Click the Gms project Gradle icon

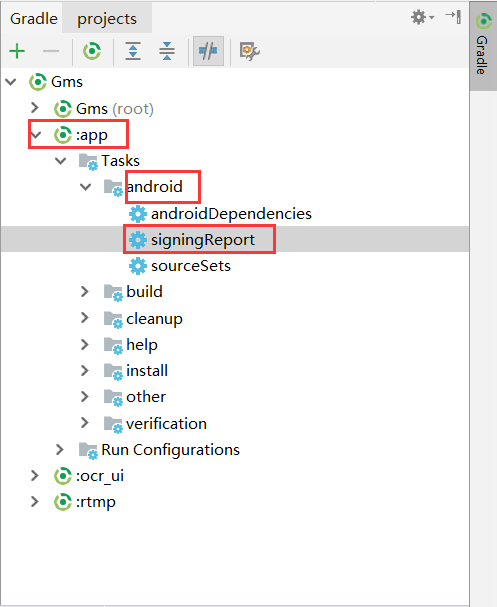[x=38, y=82]
